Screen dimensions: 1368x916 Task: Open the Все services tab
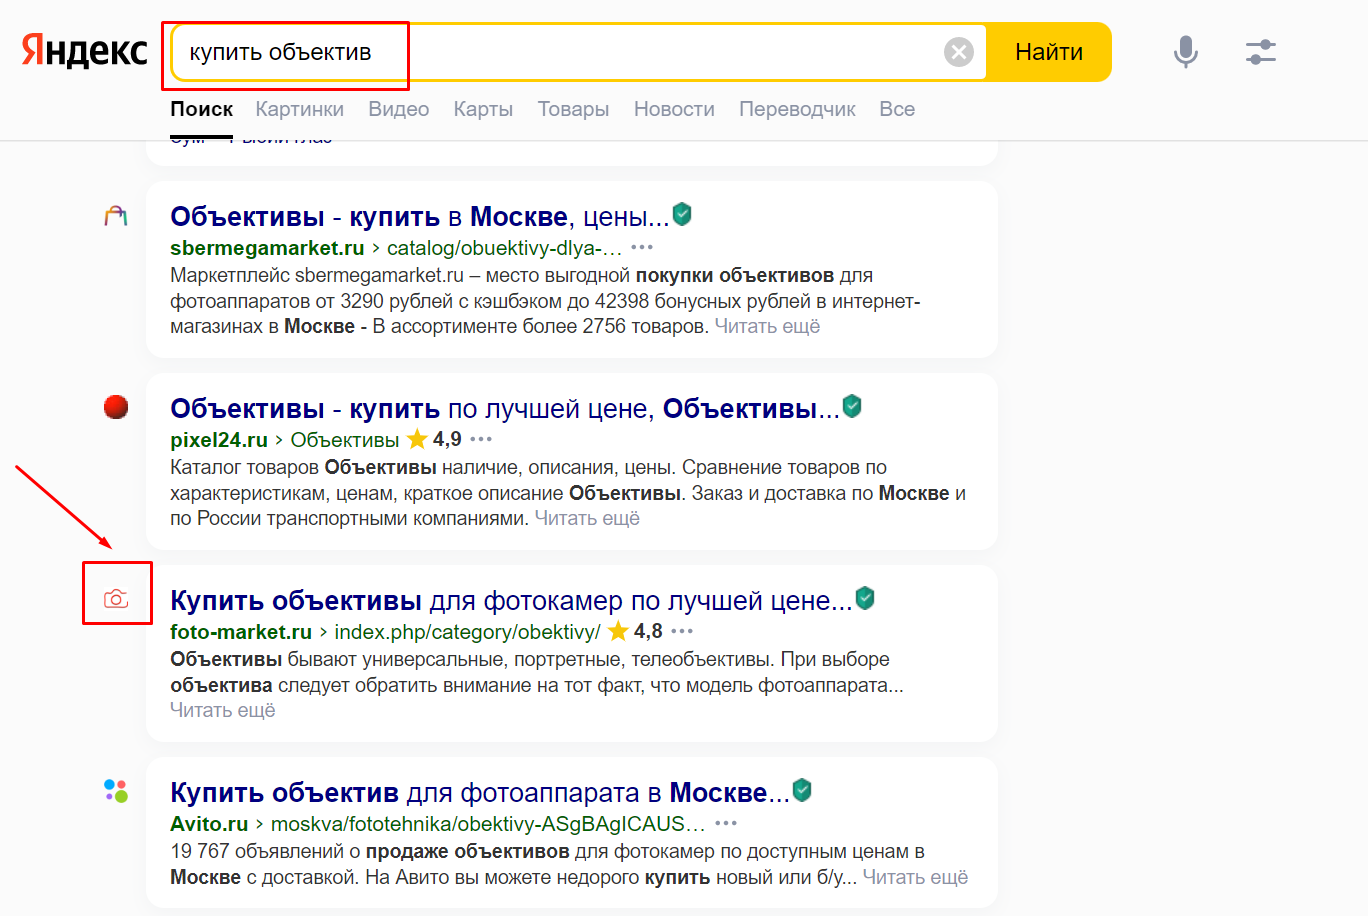click(897, 109)
